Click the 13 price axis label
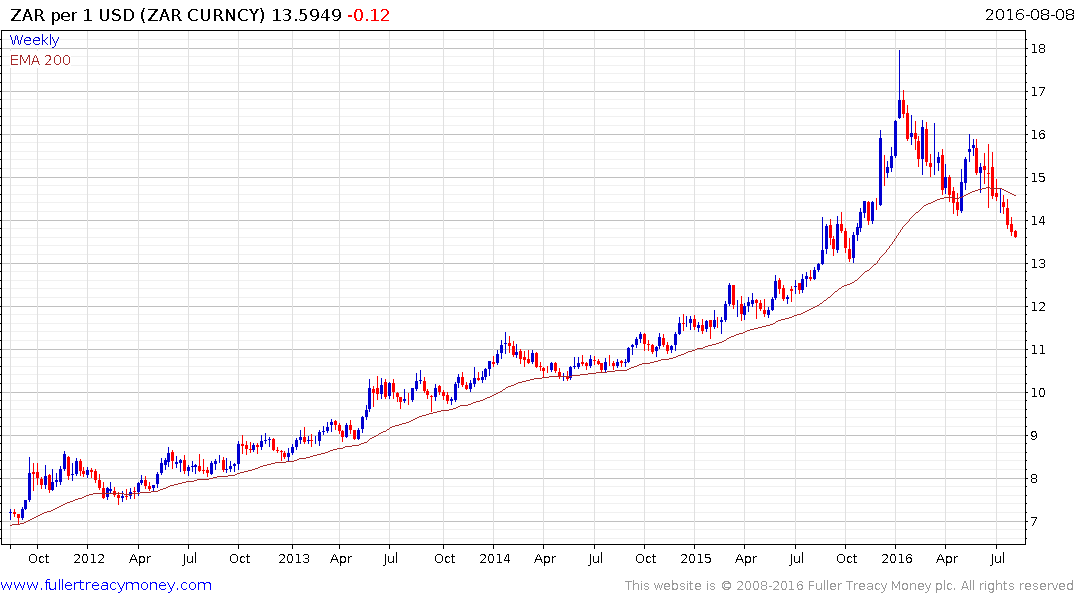The image size is (1075, 600). pyautogui.click(x=1037, y=264)
